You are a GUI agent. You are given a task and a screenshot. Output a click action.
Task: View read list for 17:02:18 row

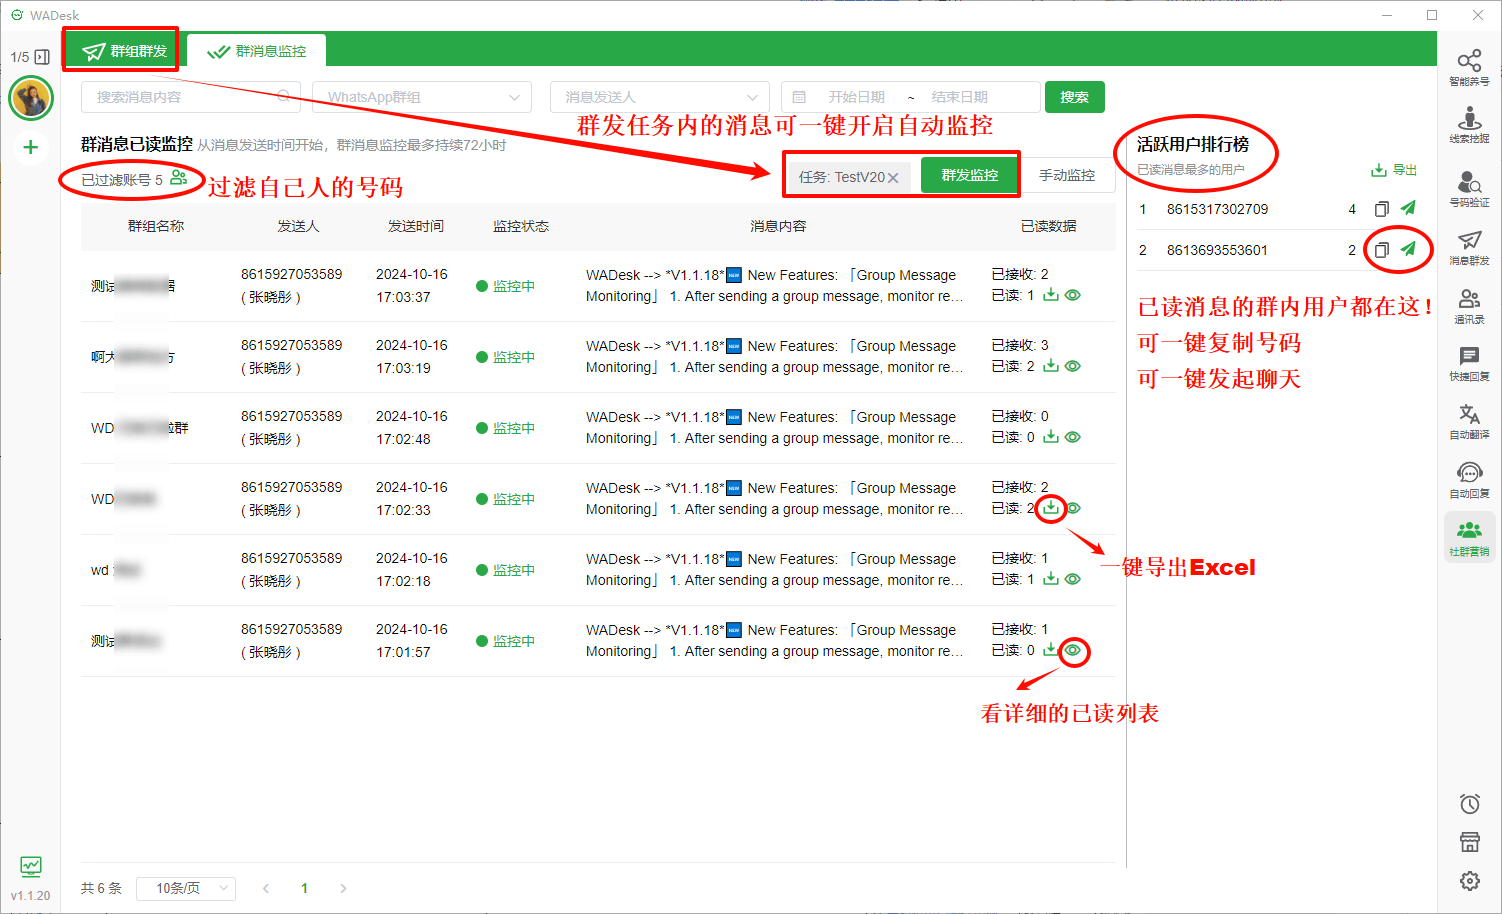pyautogui.click(x=1073, y=579)
